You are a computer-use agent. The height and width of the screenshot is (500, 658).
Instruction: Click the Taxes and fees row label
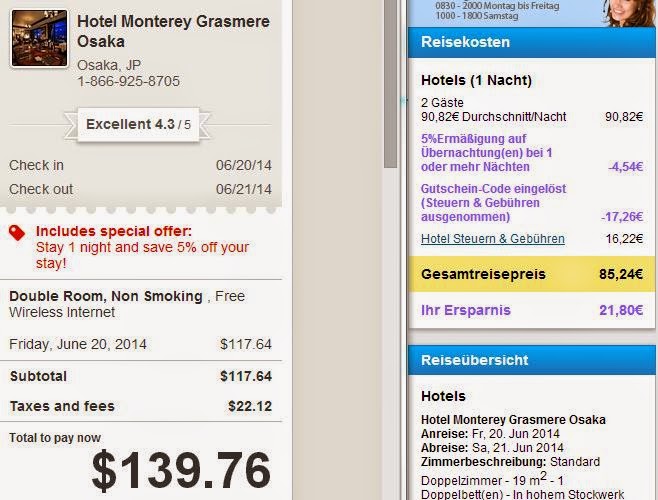point(62,406)
